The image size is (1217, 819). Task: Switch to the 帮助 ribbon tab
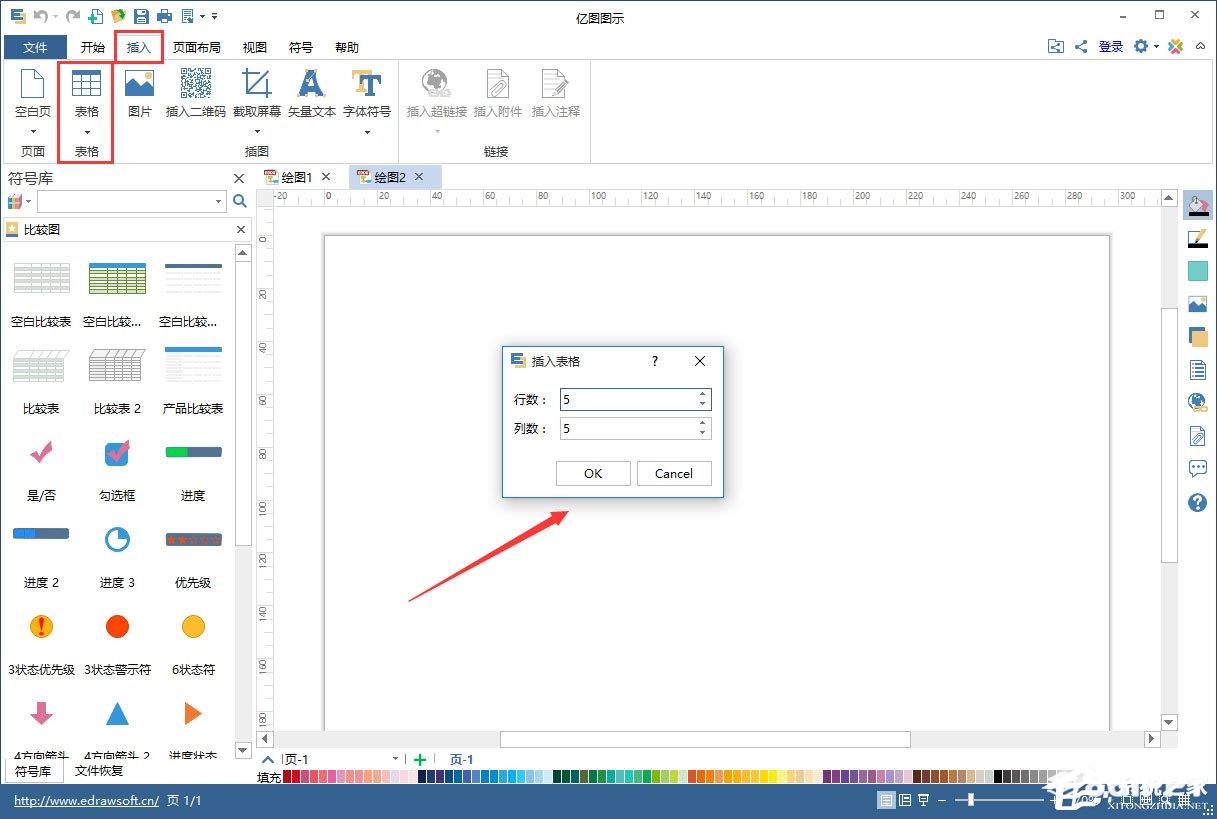coord(346,47)
